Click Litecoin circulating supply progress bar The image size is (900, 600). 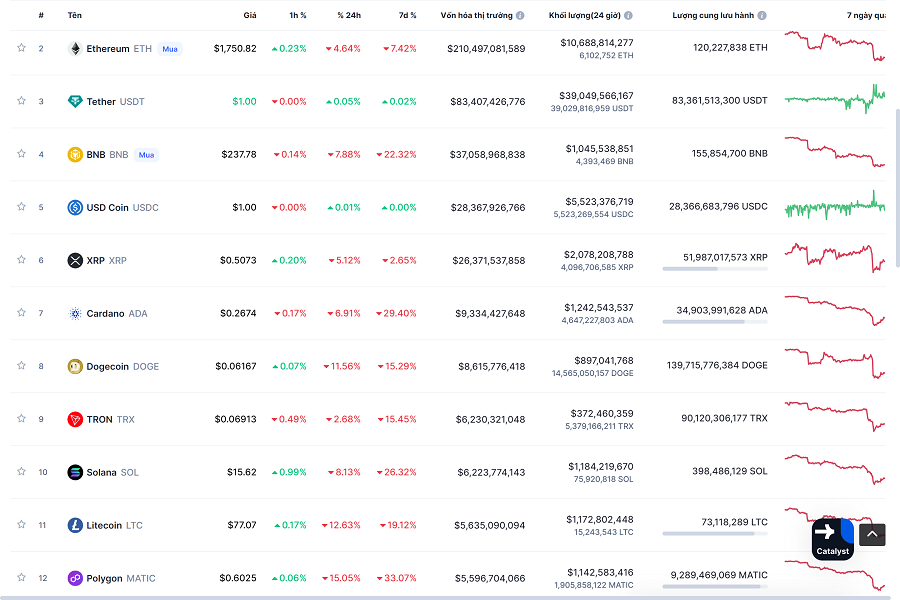tap(715, 533)
